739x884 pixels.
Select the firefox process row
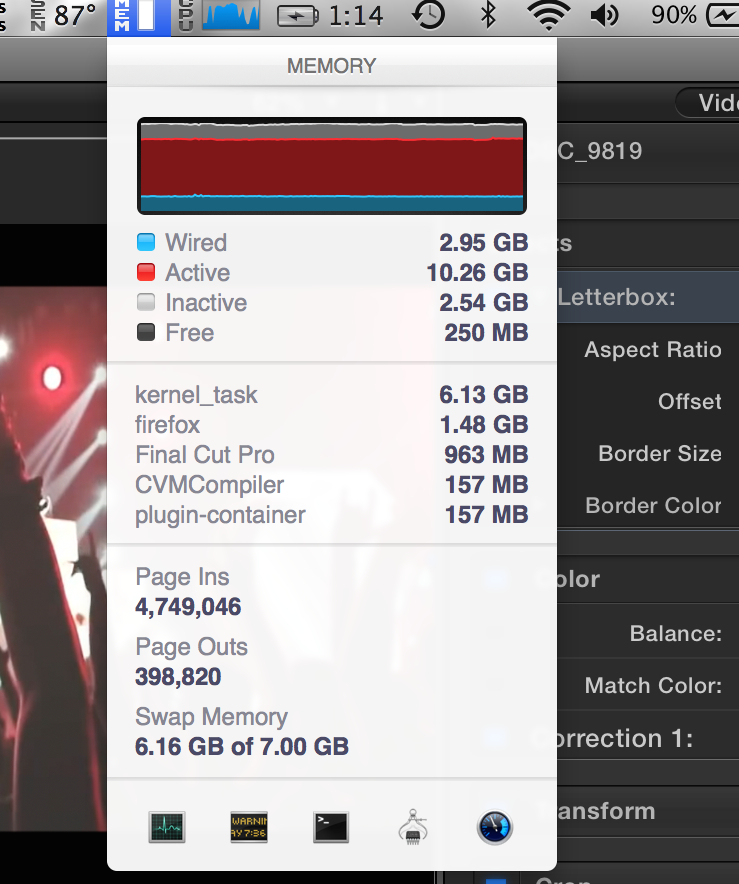332,425
